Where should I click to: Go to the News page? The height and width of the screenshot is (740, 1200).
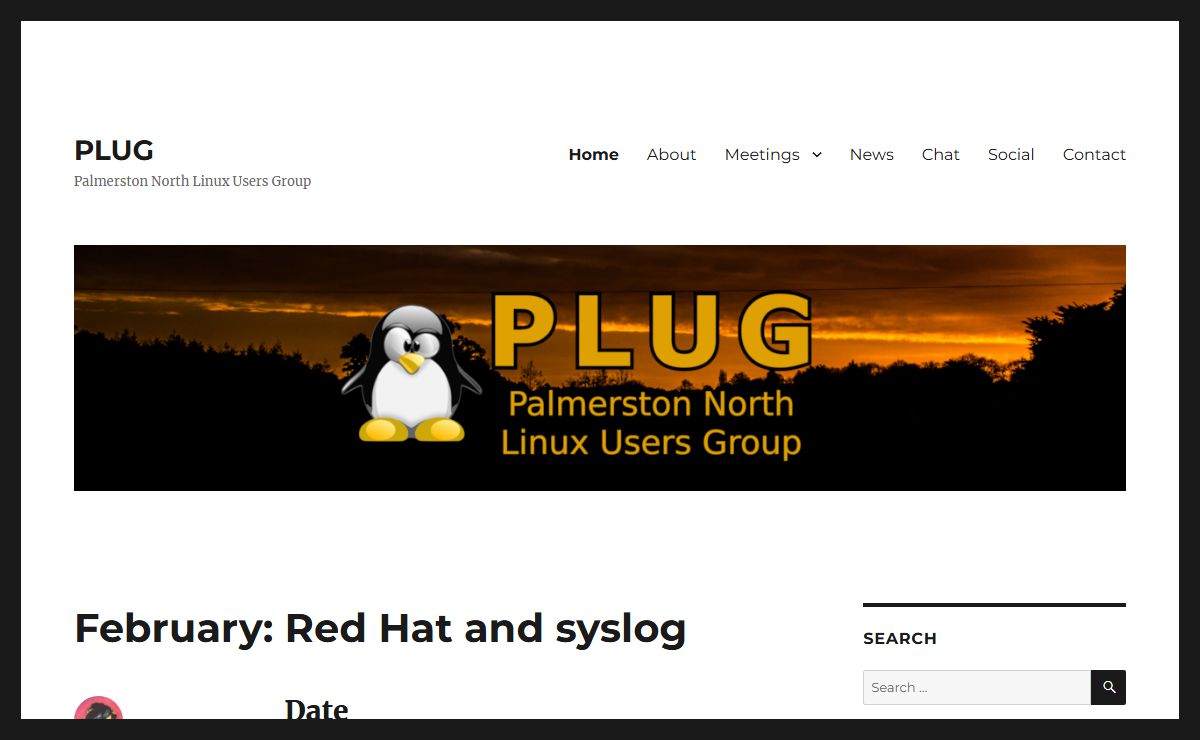click(872, 154)
